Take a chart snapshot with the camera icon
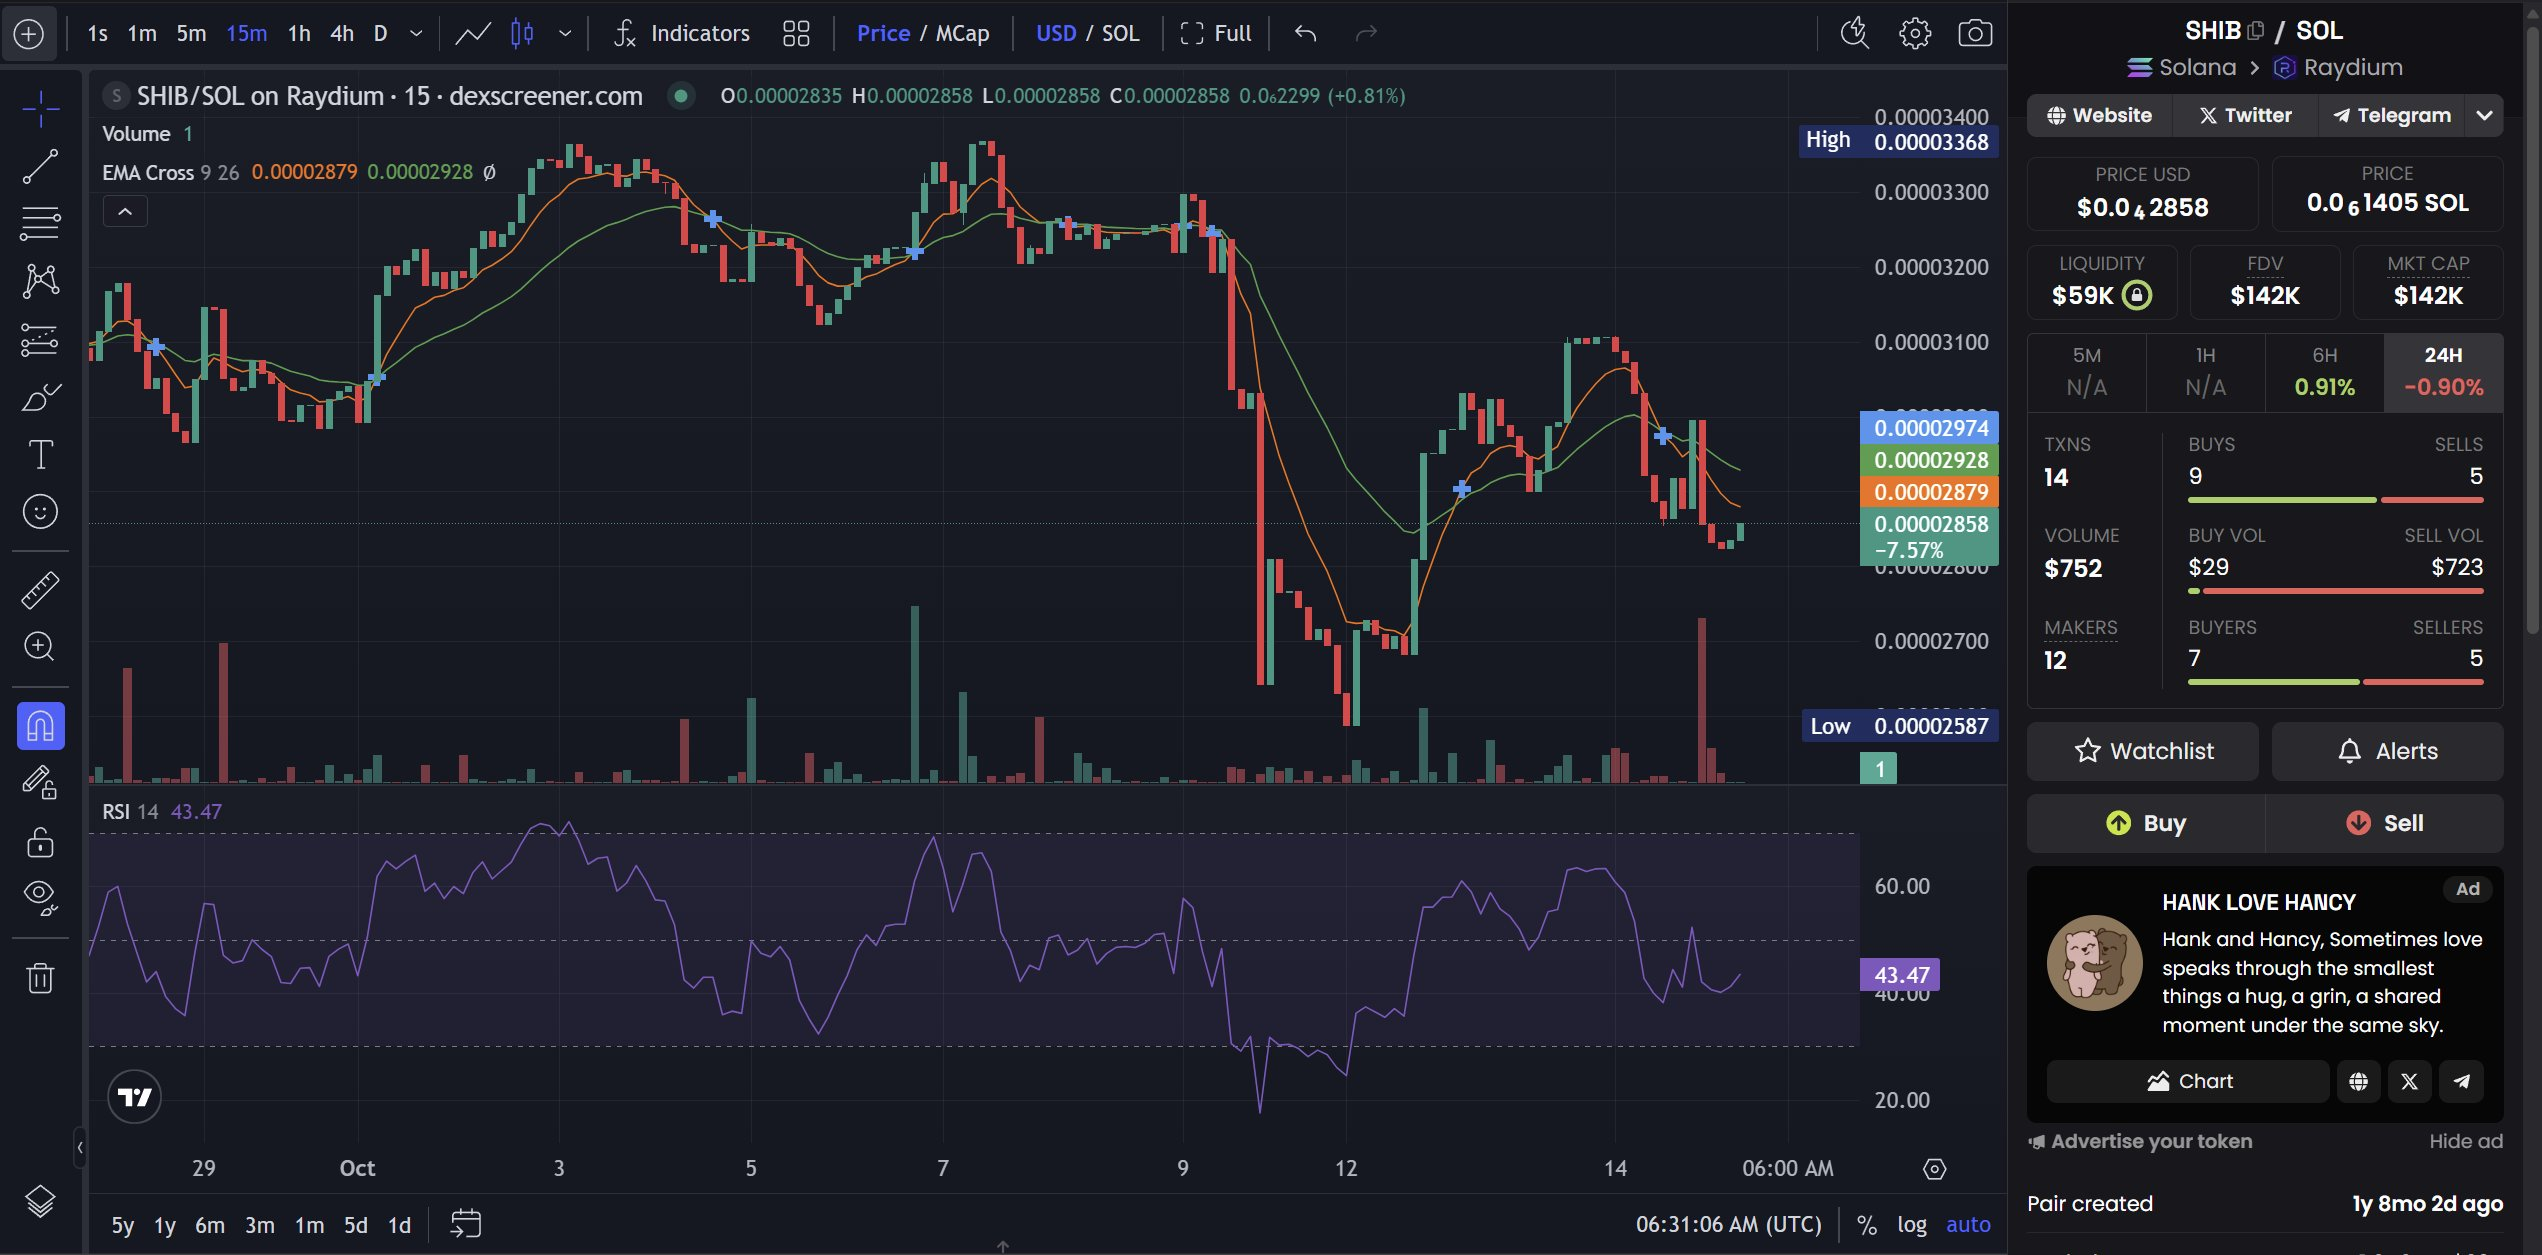2542x1255 pixels. click(1975, 33)
